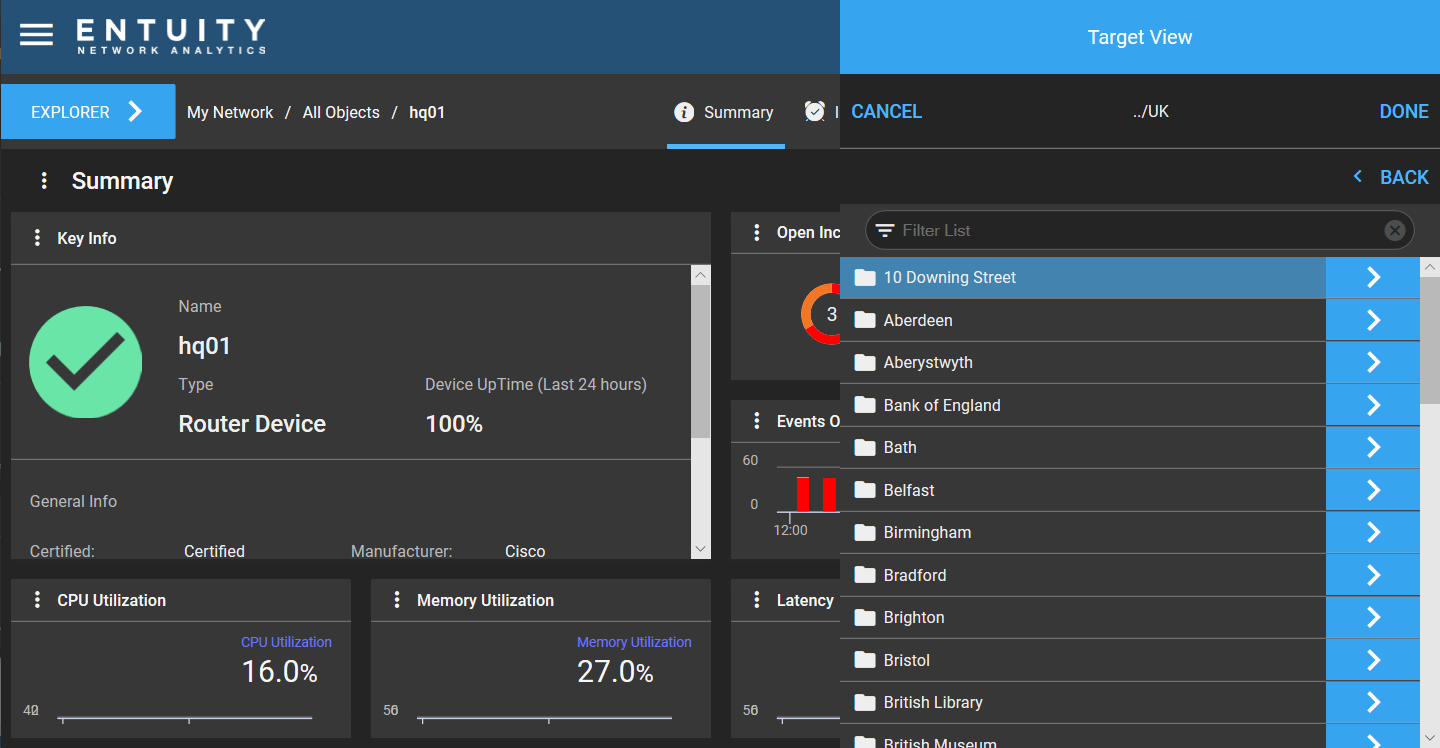Viewport: 1440px width, 748px height.
Task: Open the Events Over Time panel menu
Action: [x=756, y=421]
